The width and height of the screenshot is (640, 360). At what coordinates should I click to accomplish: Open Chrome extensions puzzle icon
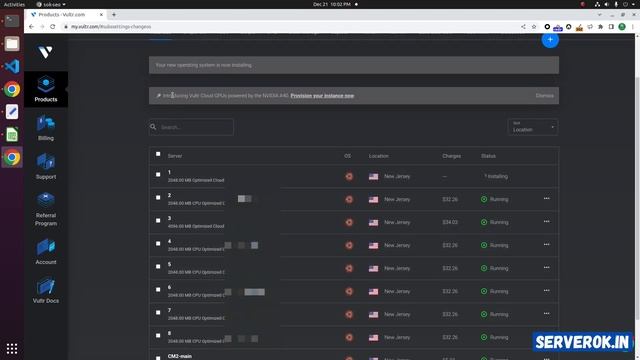point(600,27)
